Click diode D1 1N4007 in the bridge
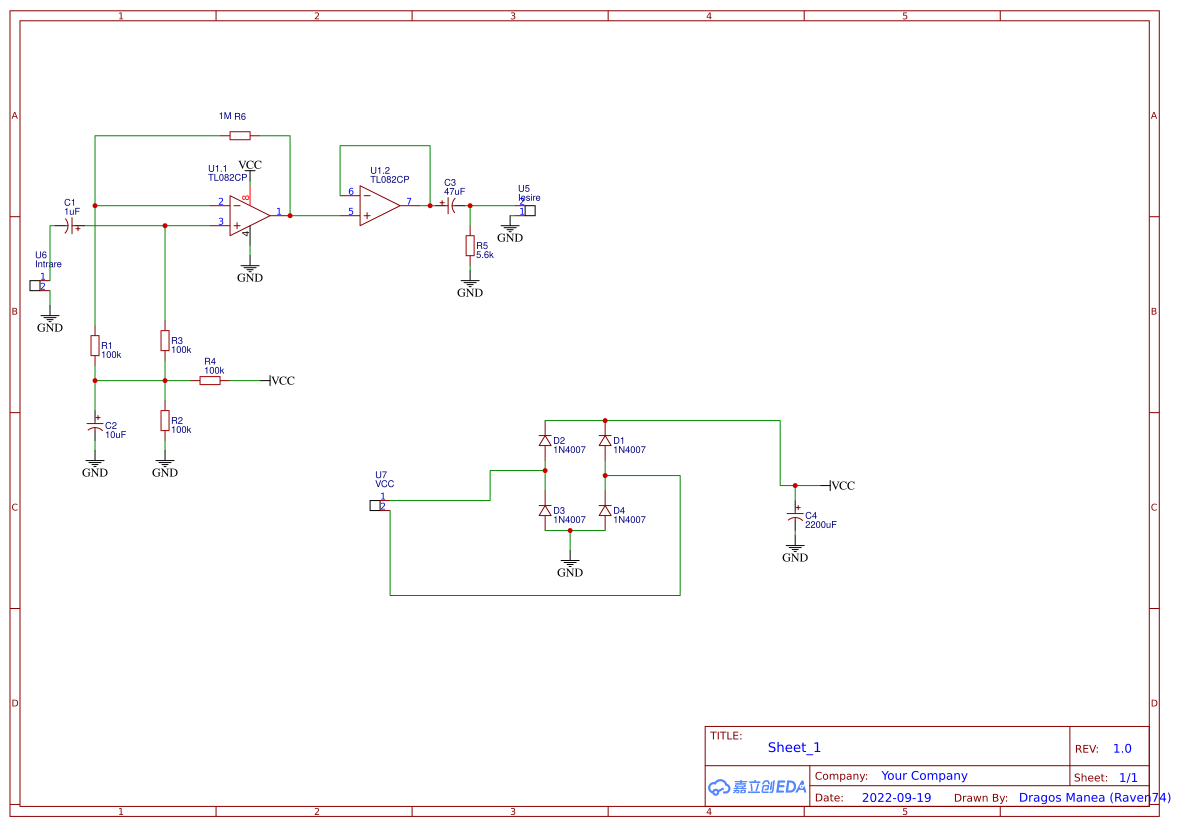This screenshot has height=827, width=1182. point(606,440)
